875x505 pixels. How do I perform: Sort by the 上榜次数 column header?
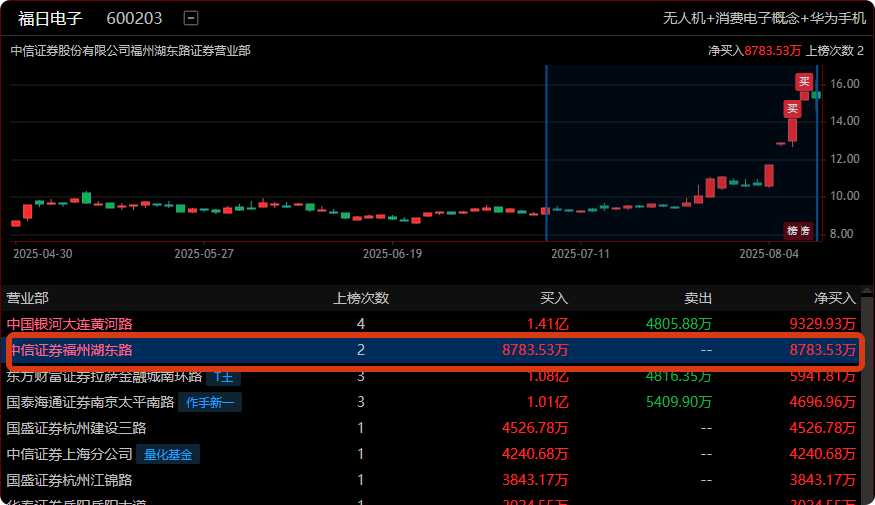pos(361,298)
